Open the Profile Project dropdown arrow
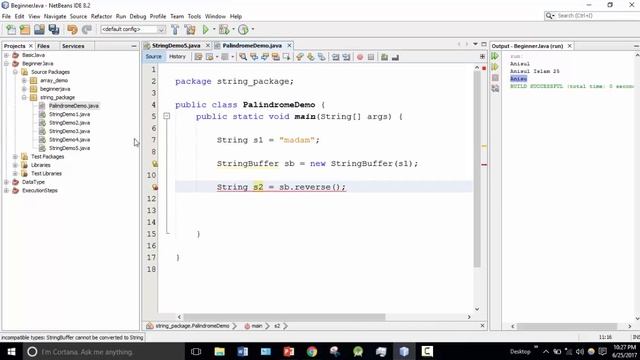 253,29
